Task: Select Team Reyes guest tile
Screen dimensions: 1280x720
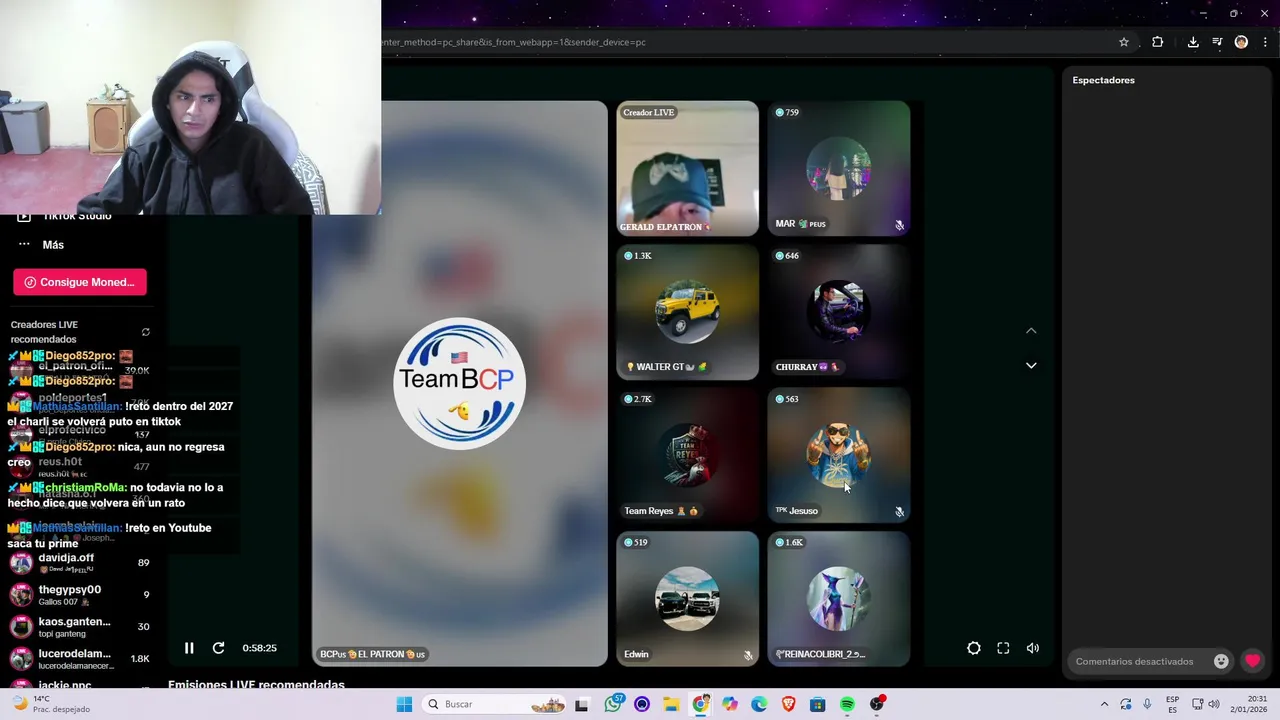Action: click(x=687, y=456)
